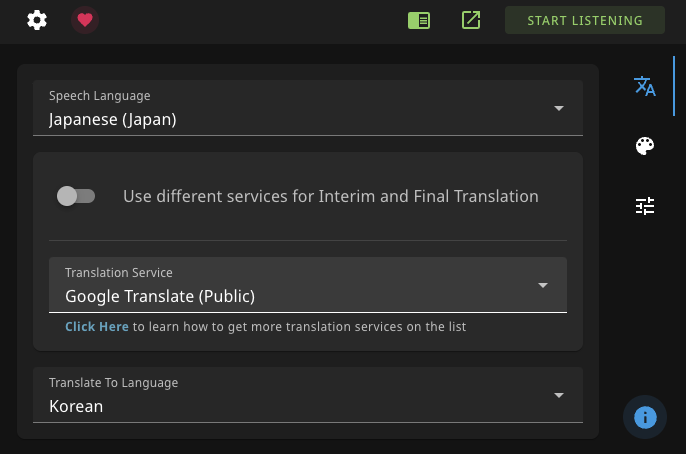Open the Google Translate (Public) service field
This screenshot has width=686, height=454.
[308, 285]
